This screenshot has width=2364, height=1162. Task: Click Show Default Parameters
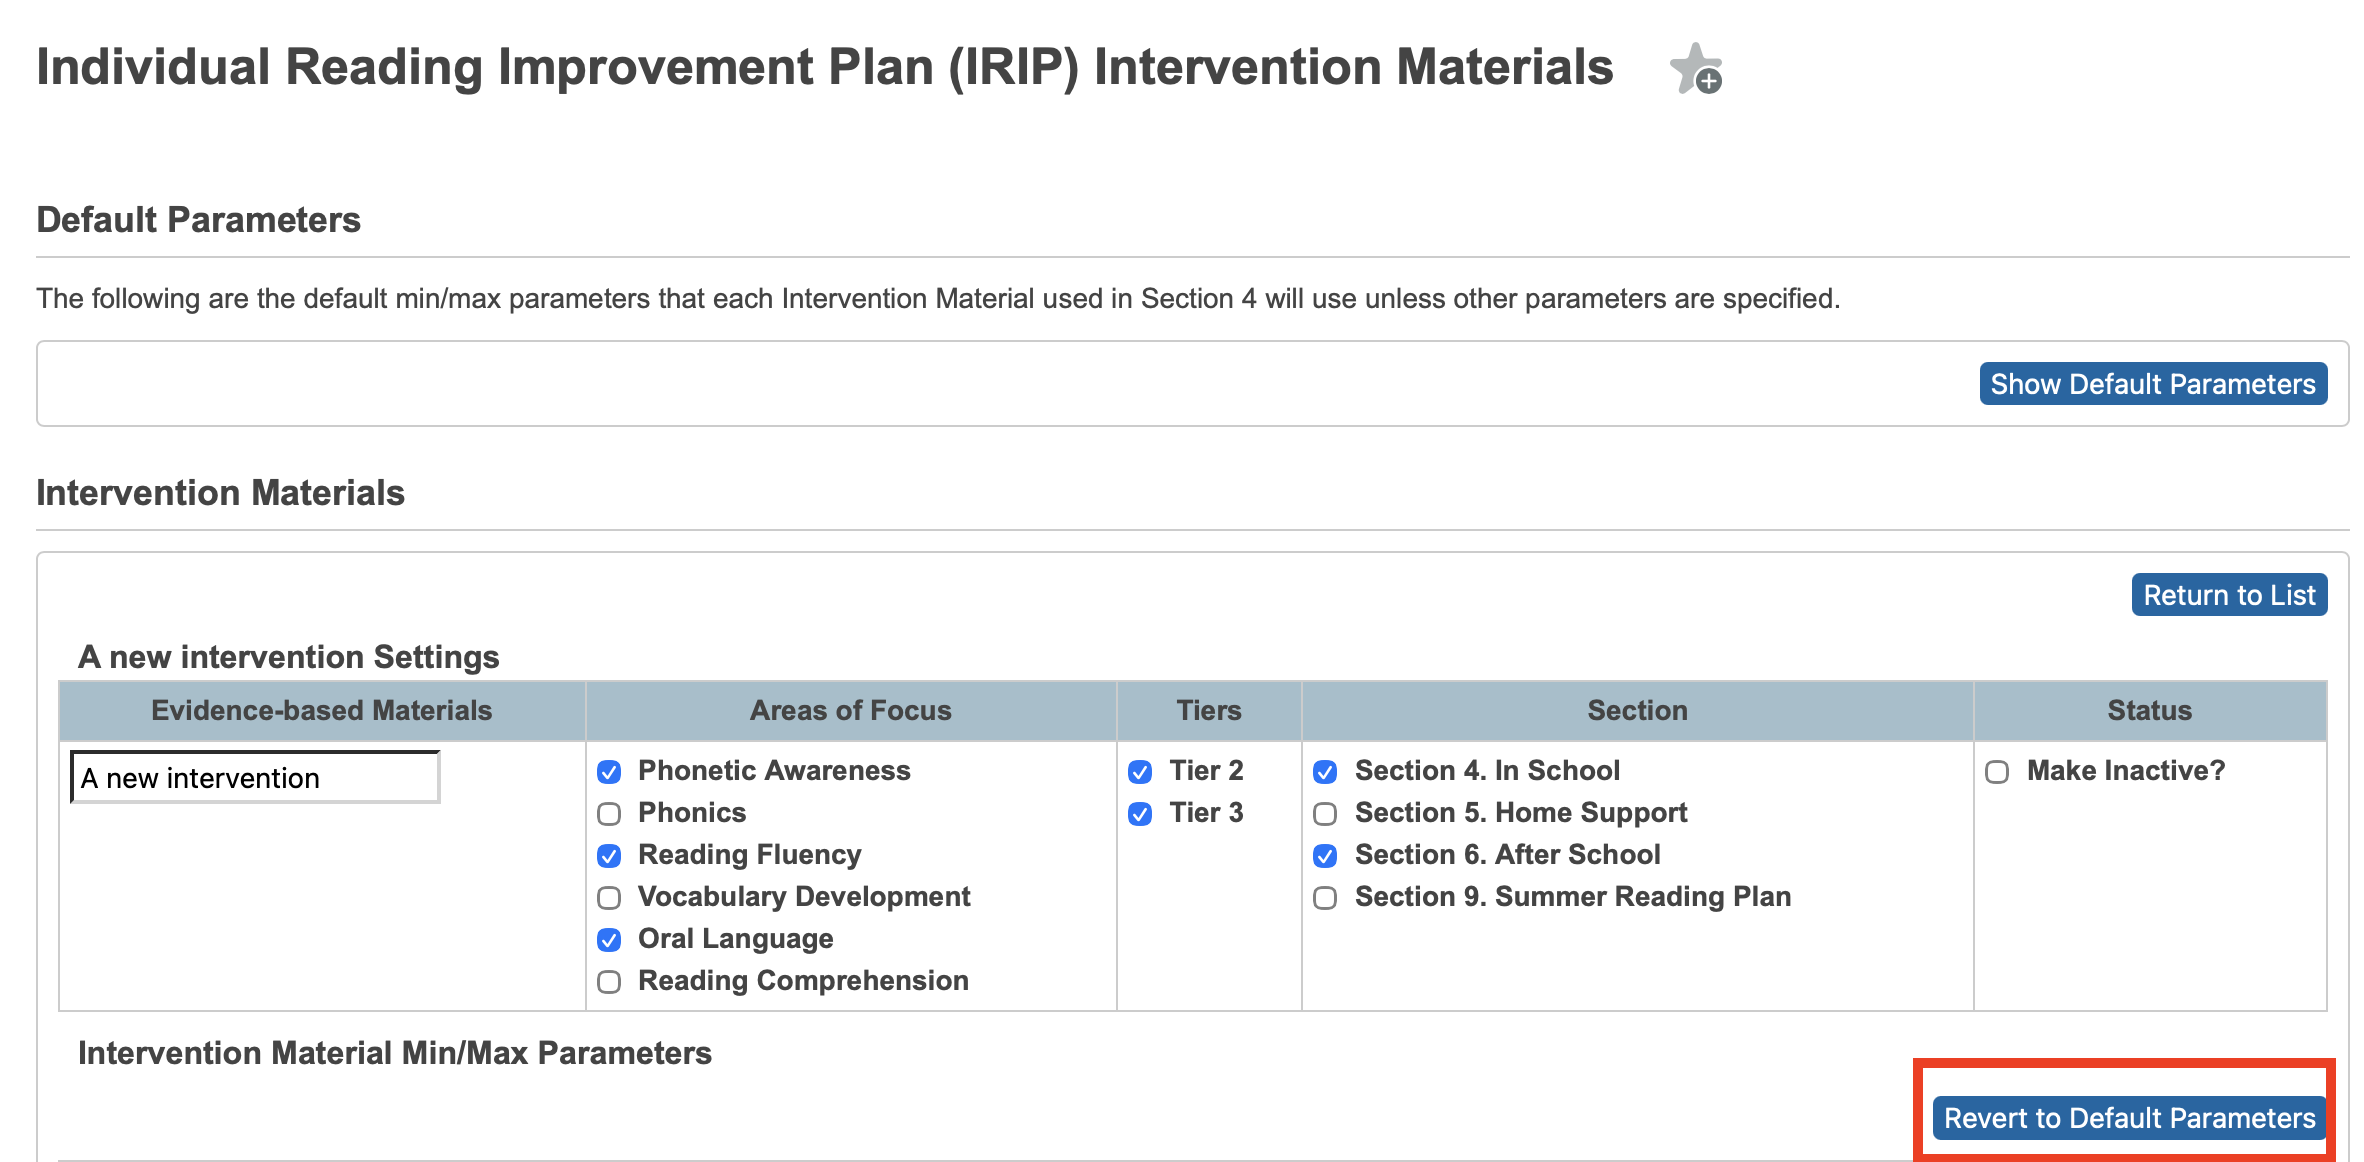[x=2152, y=383]
